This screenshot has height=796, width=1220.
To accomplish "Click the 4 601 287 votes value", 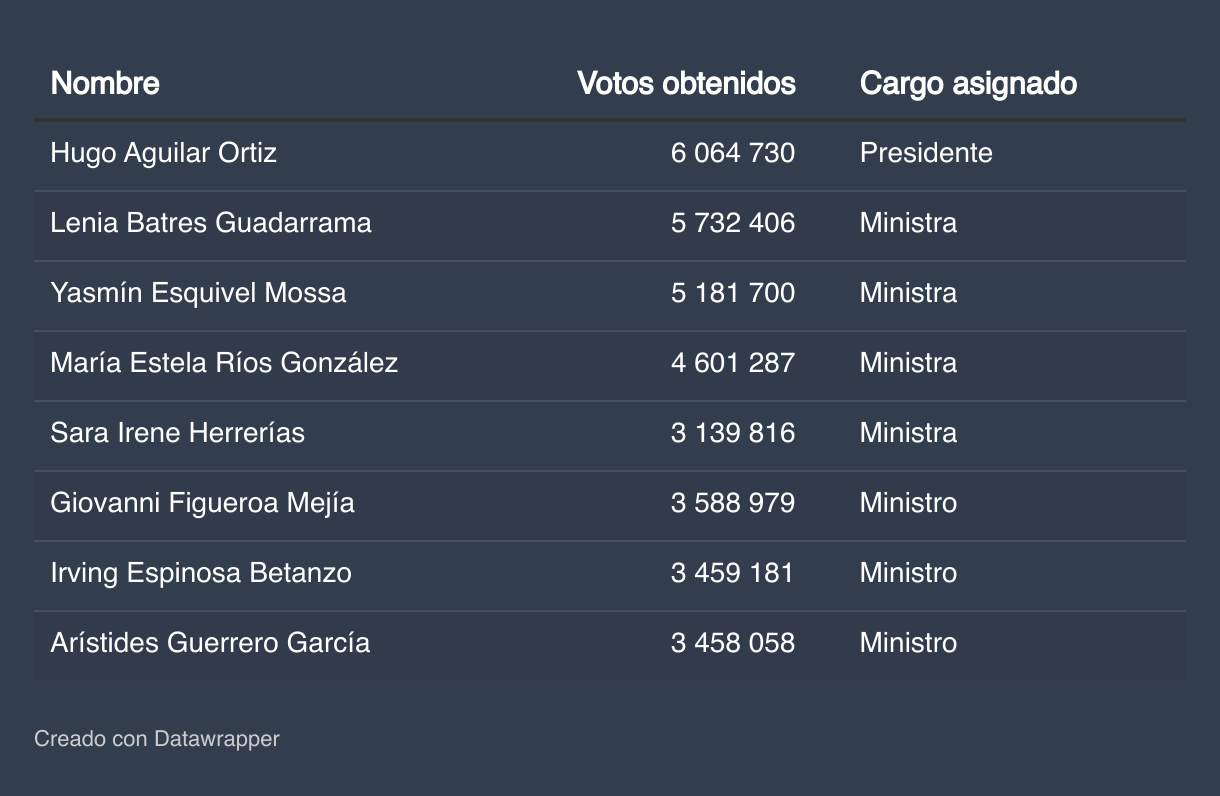I will (x=732, y=363).
